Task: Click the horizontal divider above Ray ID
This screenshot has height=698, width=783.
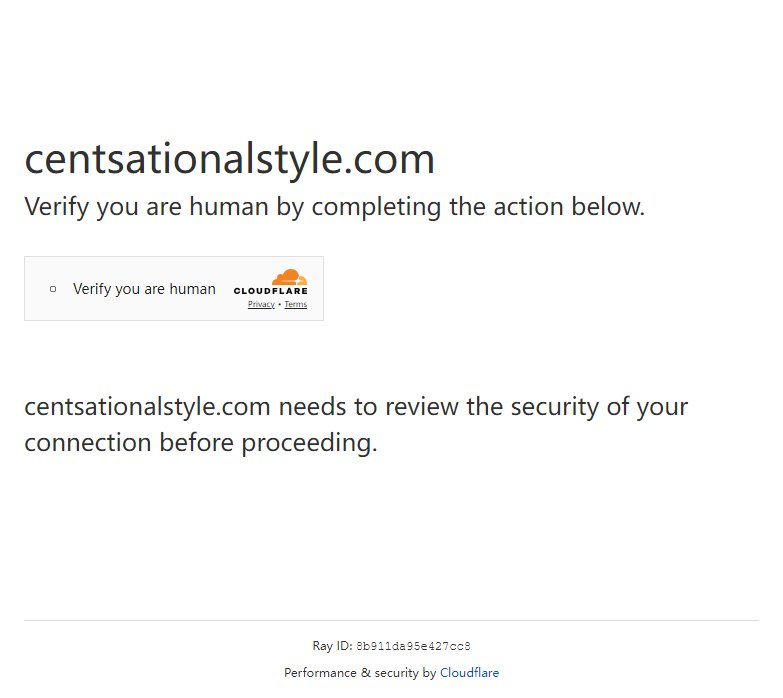Action: point(392,621)
